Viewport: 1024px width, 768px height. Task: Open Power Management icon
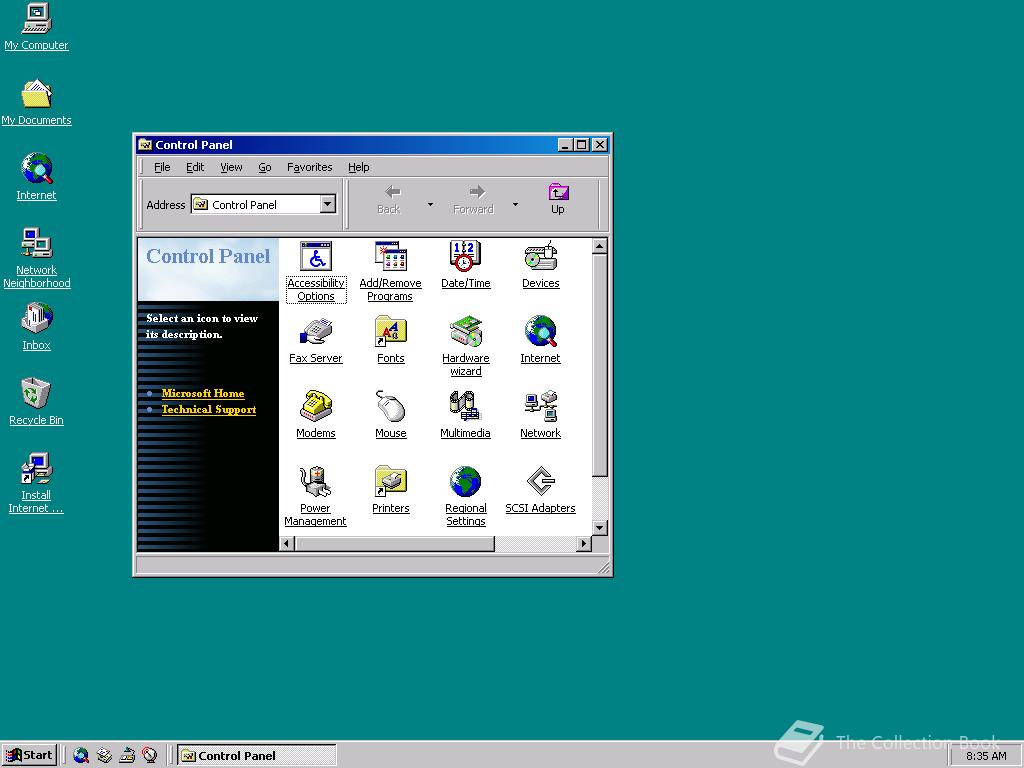coord(316,483)
